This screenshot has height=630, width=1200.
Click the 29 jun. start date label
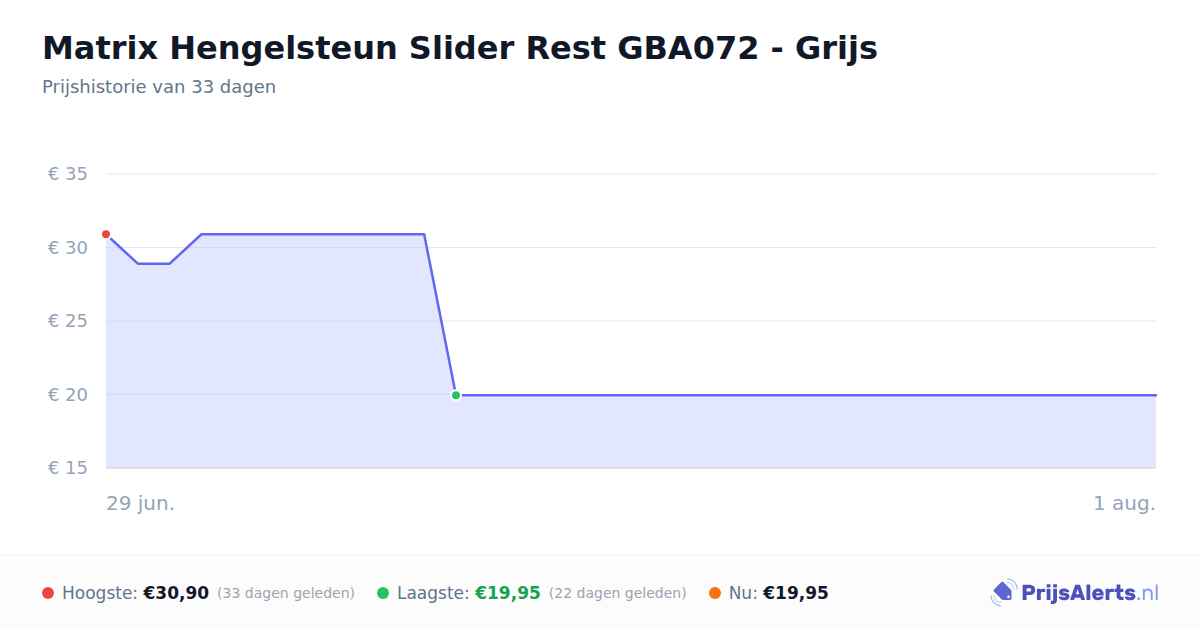[x=141, y=503]
